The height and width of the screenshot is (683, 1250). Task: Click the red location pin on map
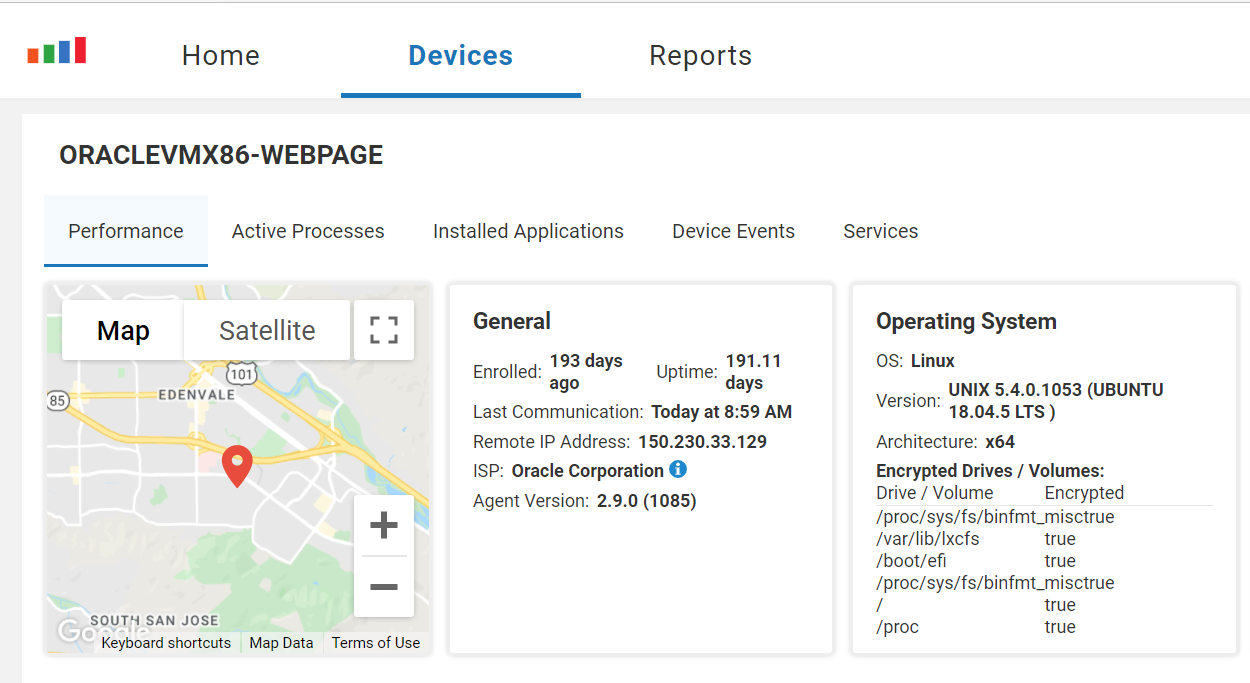click(x=237, y=466)
